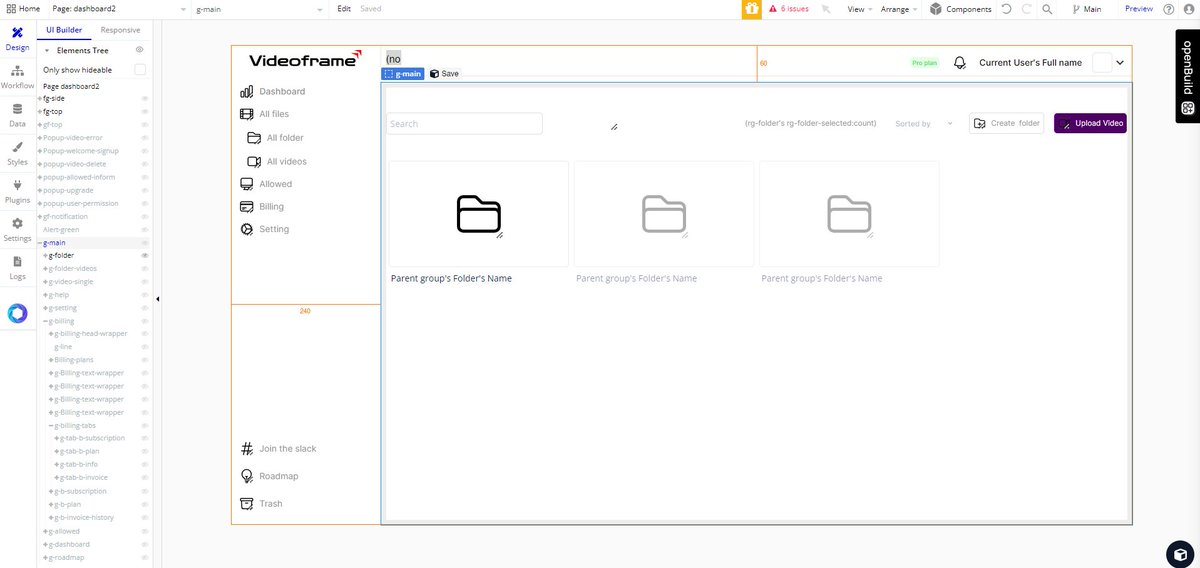Click the Preview link
1200x568 pixels.
click(x=1139, y=9)
